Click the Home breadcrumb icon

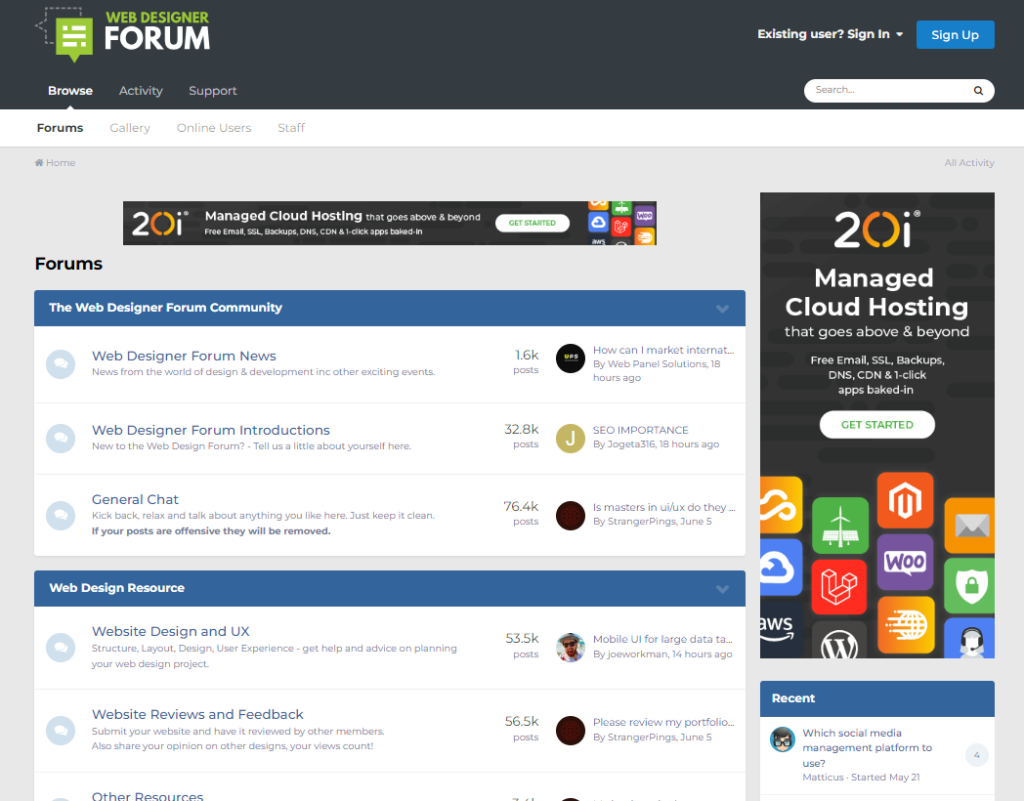(40, 163)
